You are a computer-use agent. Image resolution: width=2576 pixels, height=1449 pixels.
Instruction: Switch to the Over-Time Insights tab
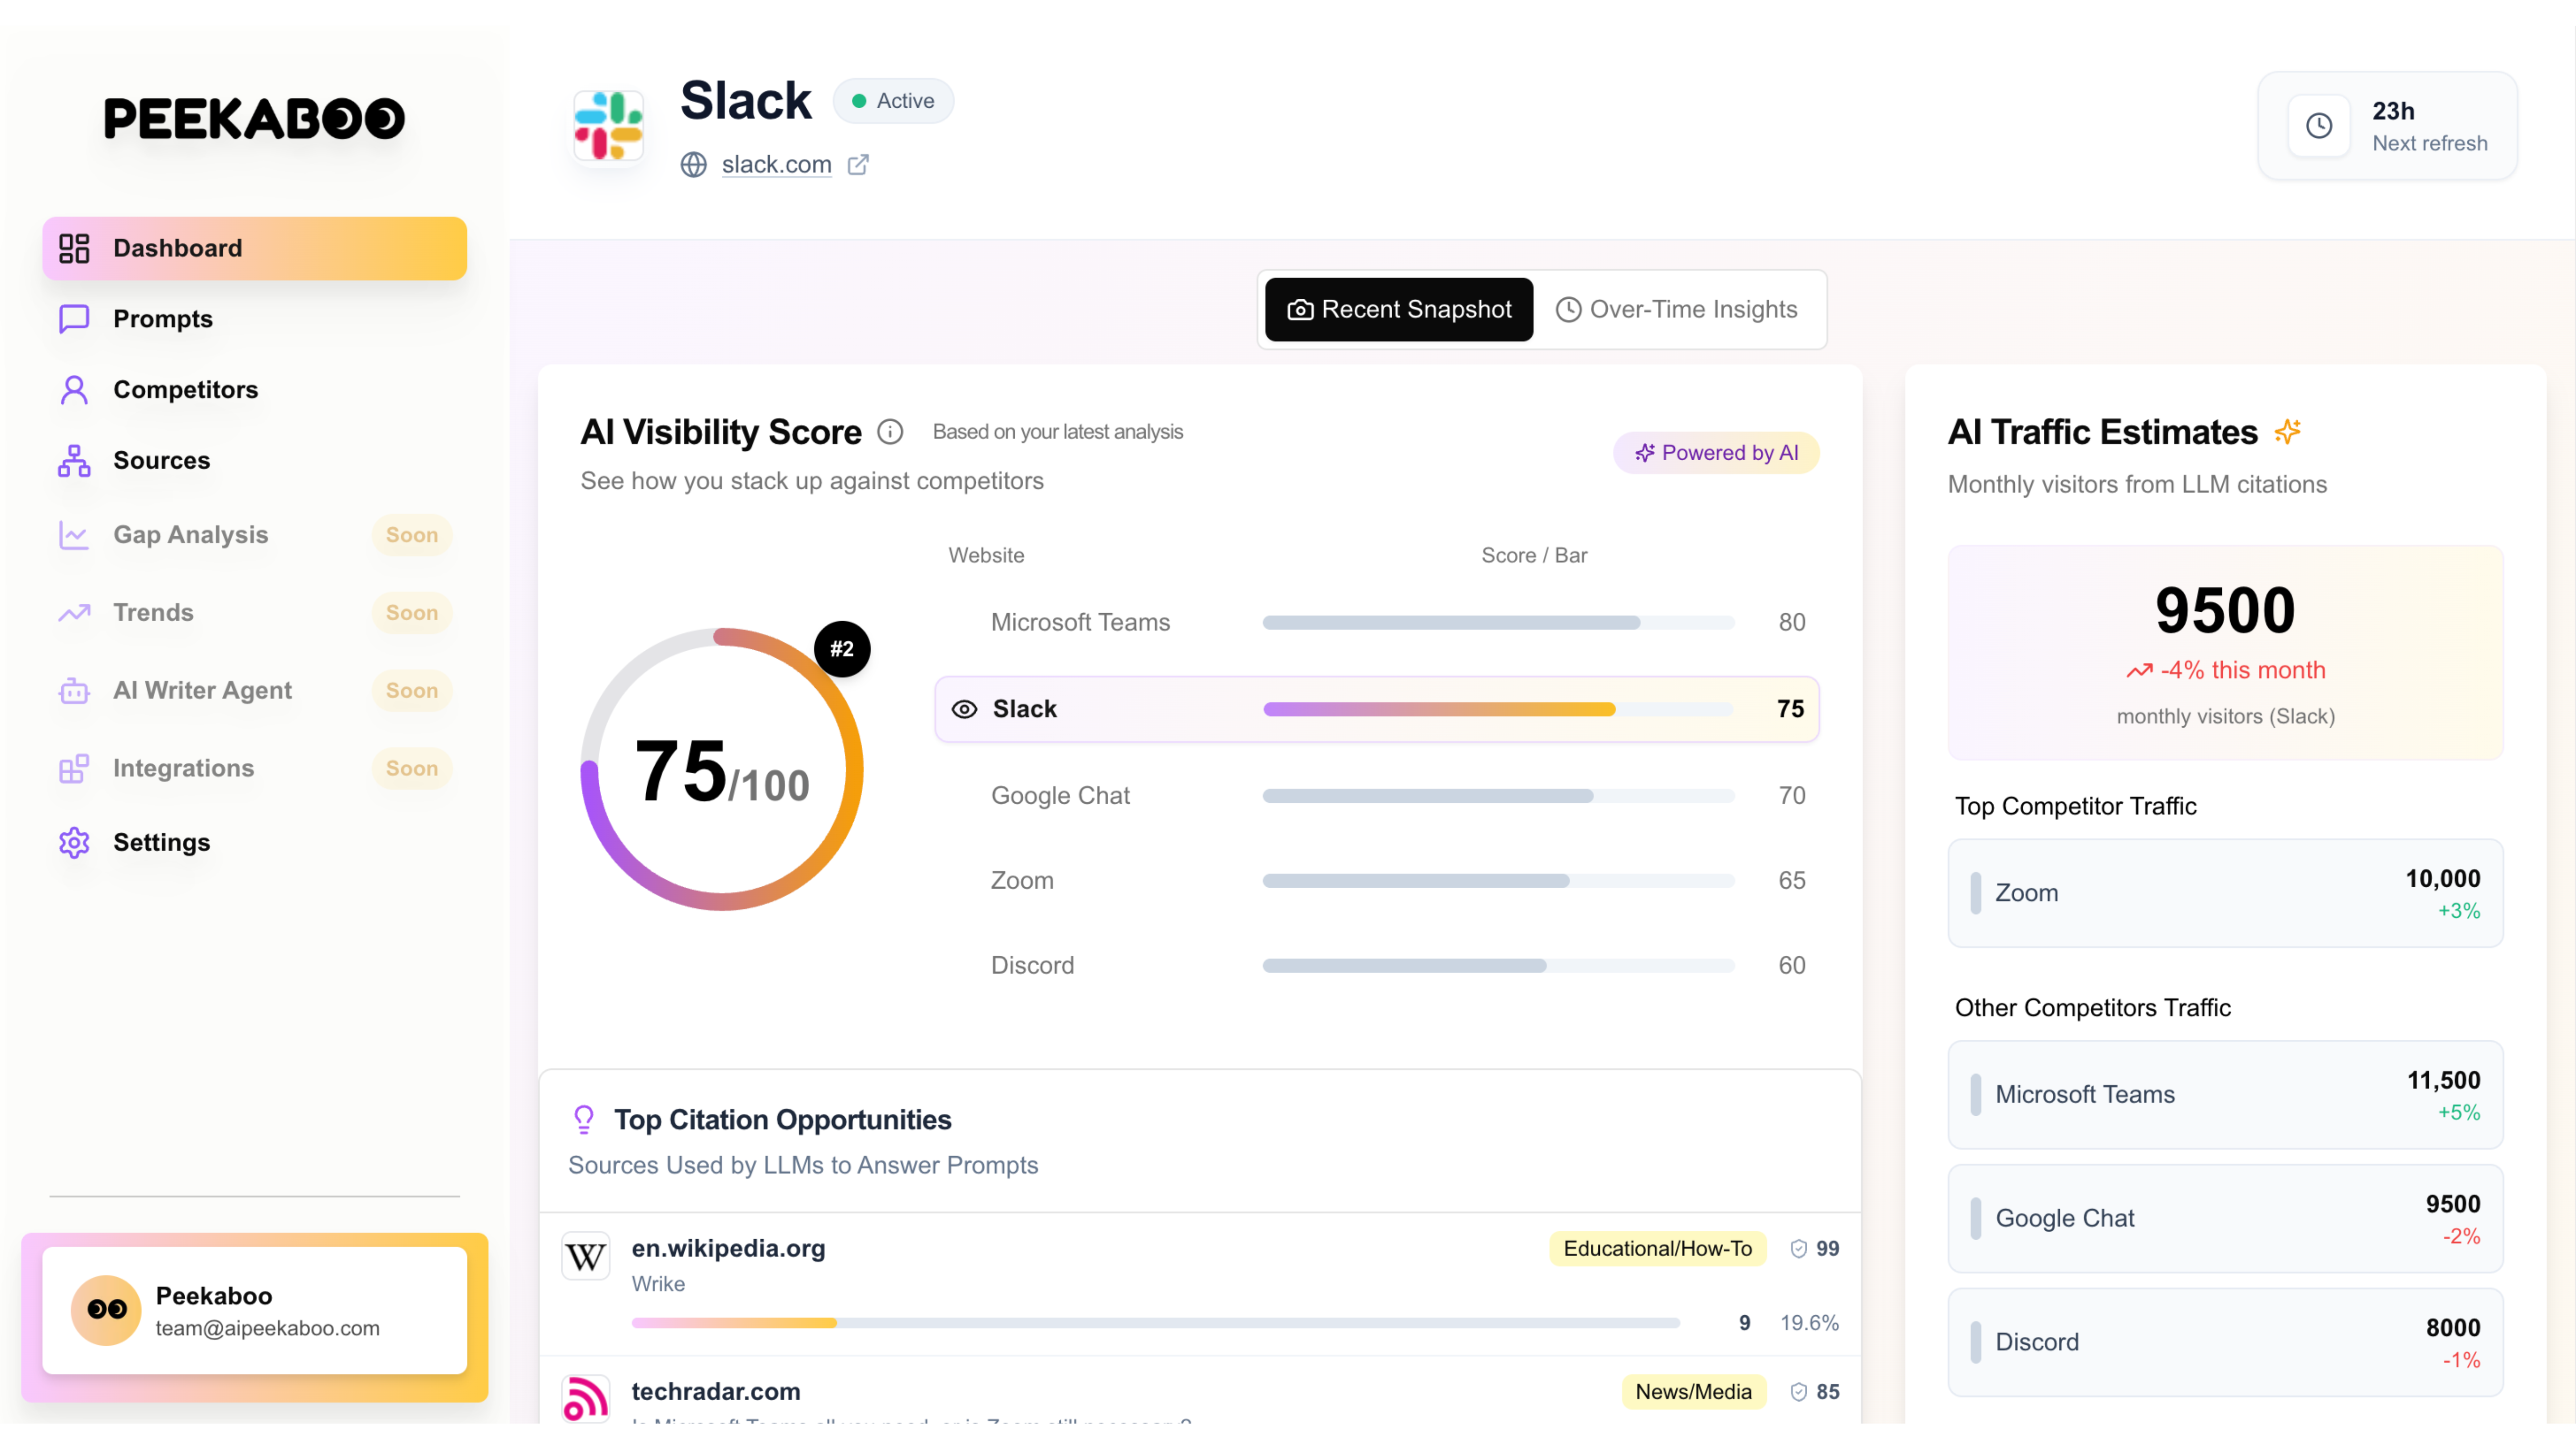point(1677,310)
